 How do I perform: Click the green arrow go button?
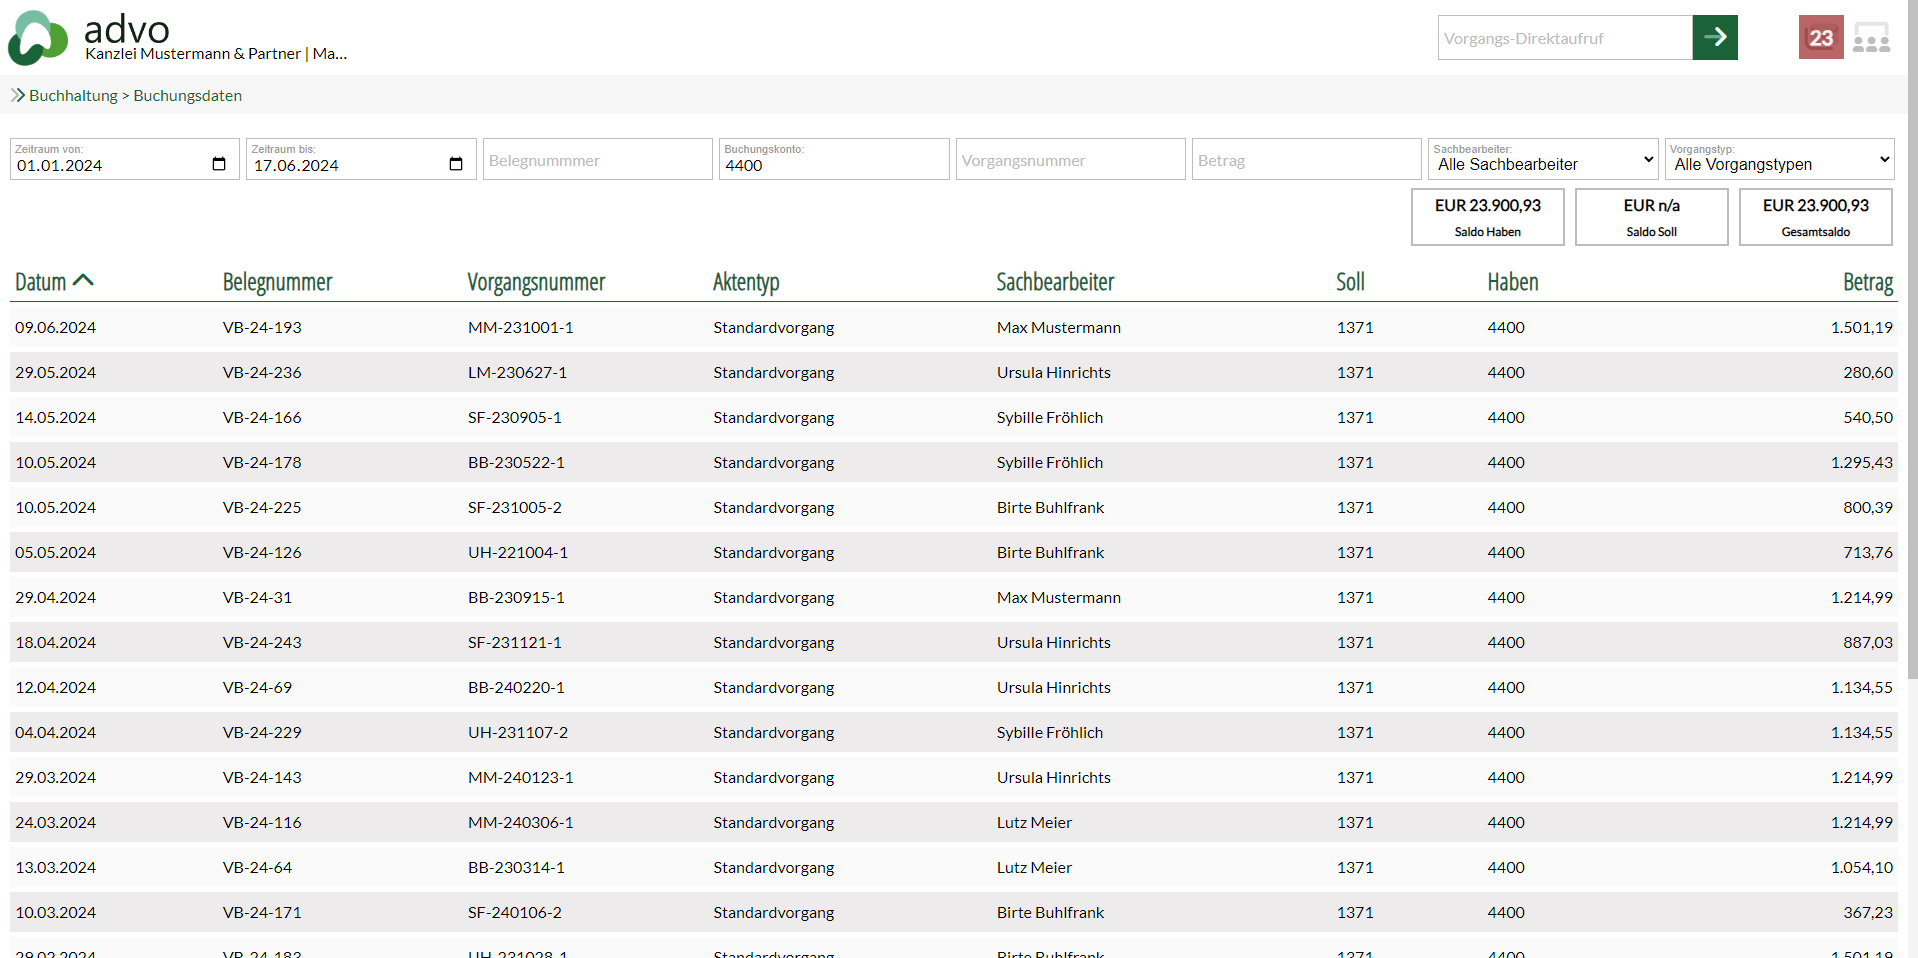pos(1714,38)
